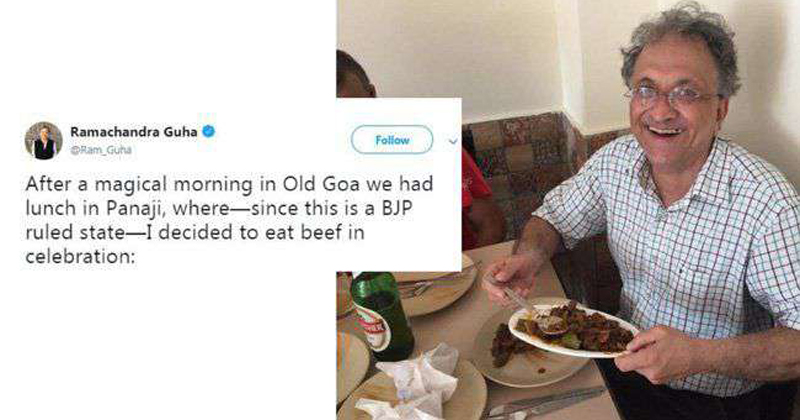Open Ramachandra Guha's profile avatar
The image size is (800, 420).
pos(43,140)
